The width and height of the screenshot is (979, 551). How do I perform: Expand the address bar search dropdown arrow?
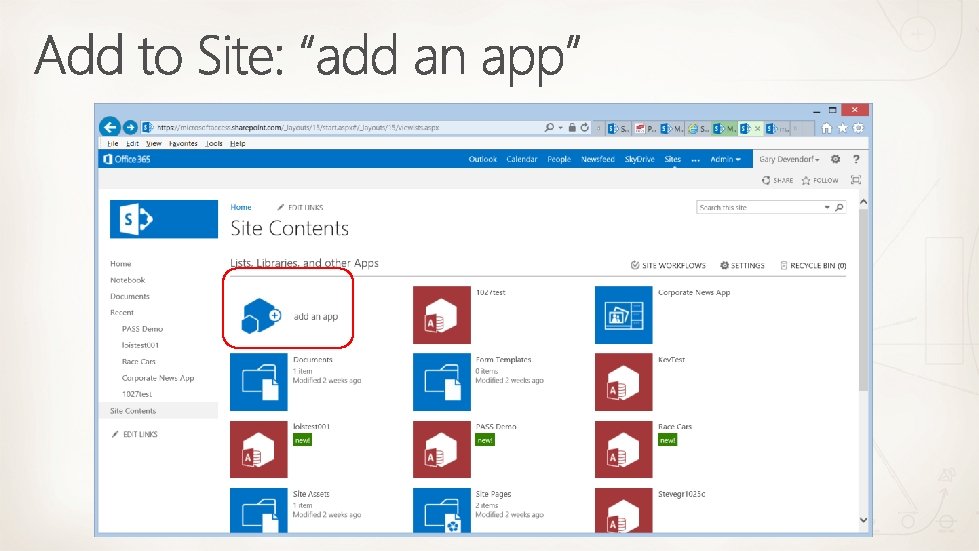[560, 127]
